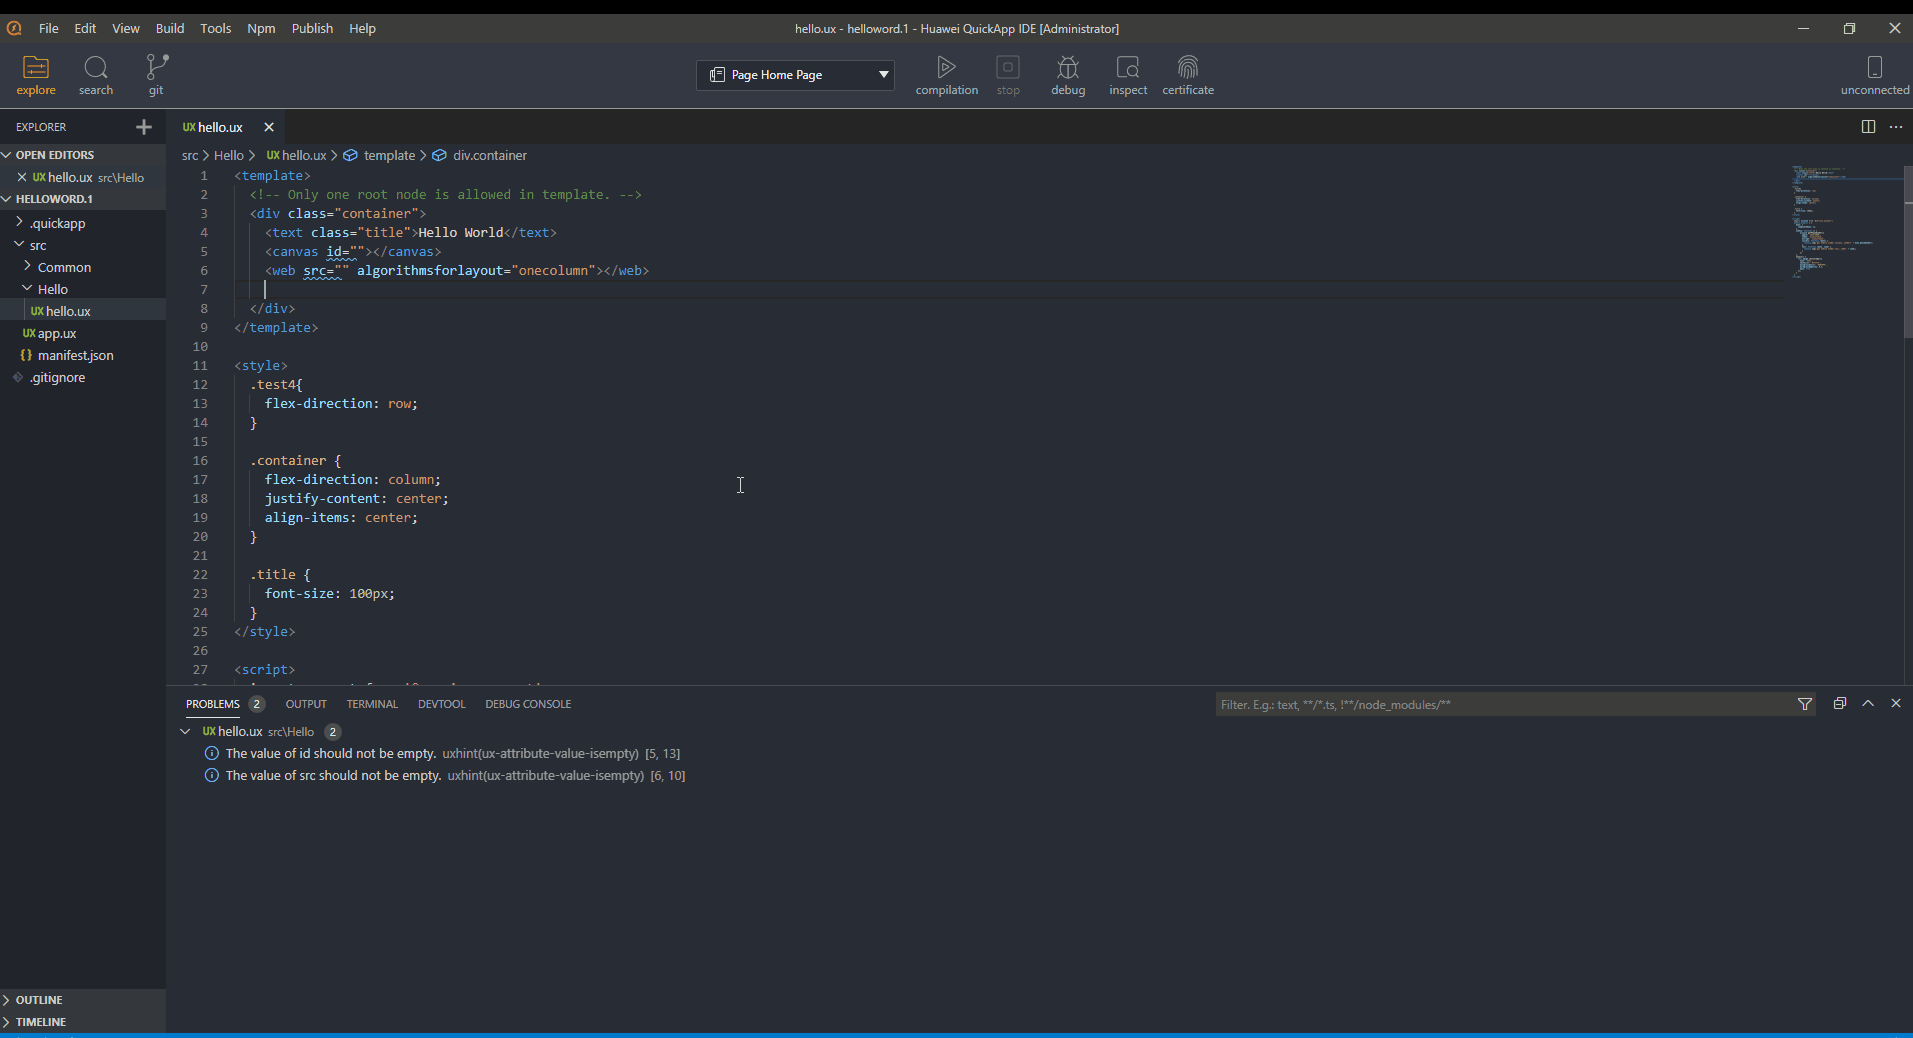The image size is (1913, 1038).
Task: Restore the panel layout icon beside the filter
Action: [1840, 704]
